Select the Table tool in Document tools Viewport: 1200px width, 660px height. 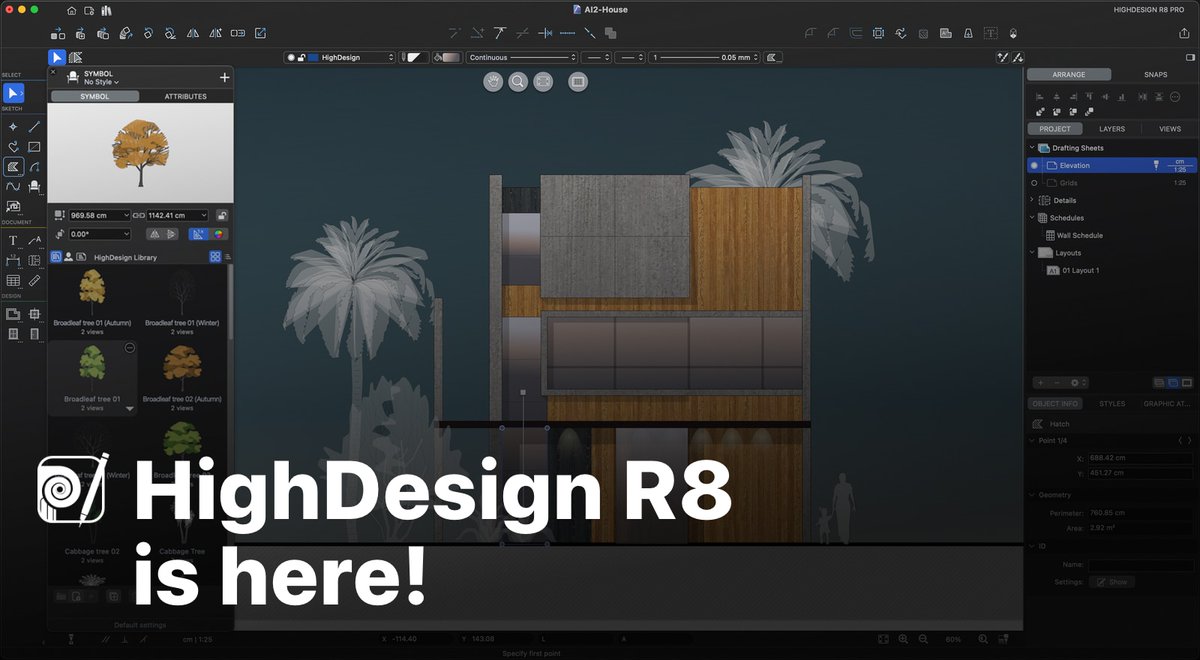[13, 281]
